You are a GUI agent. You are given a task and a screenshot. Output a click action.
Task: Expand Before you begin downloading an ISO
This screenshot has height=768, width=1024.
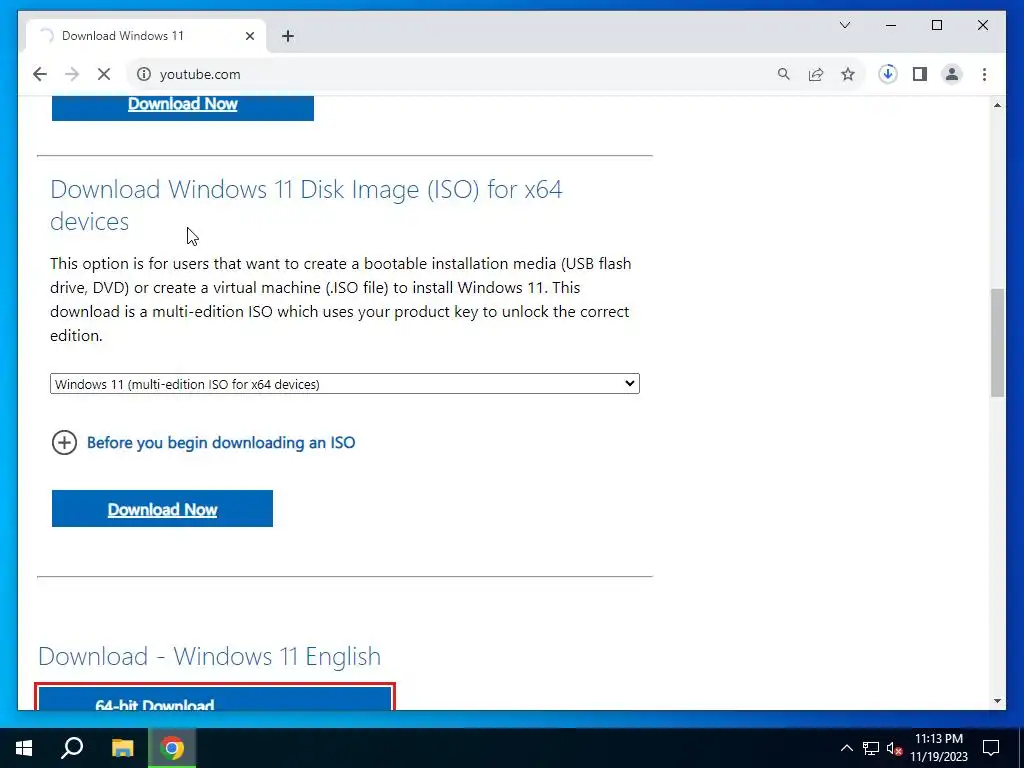(x=65, y=443)
